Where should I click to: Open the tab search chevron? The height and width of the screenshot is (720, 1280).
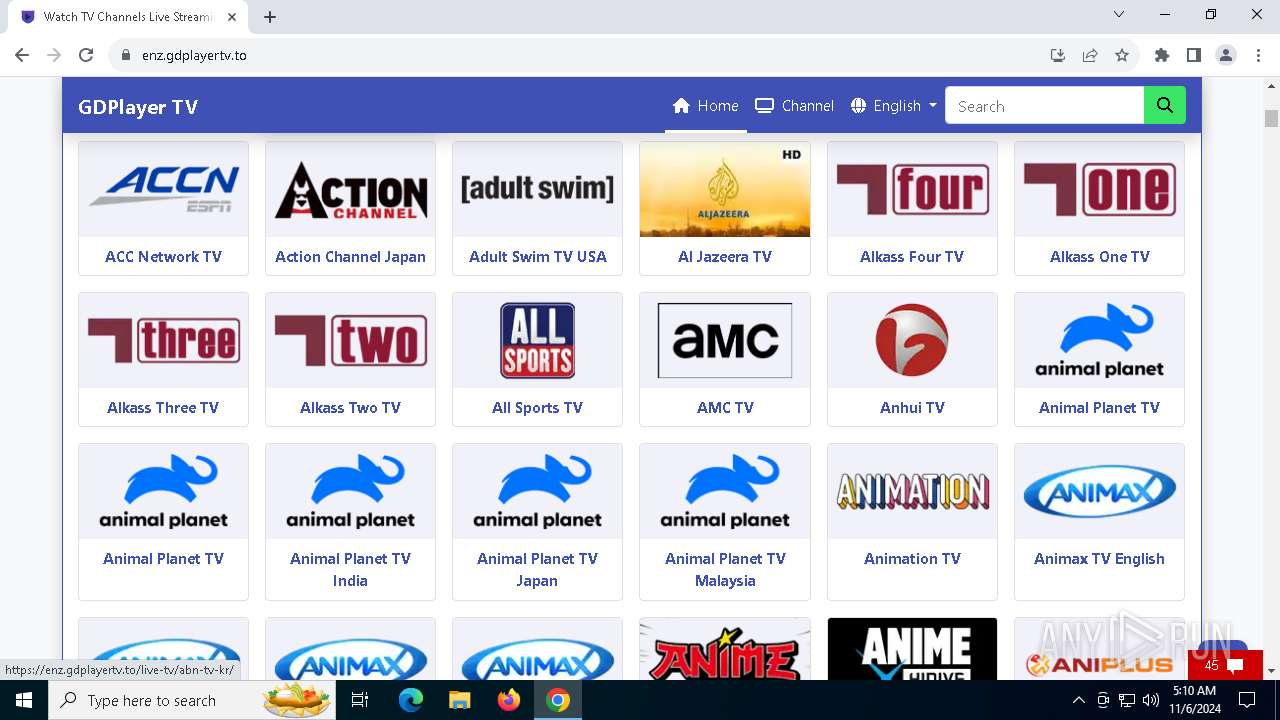coord(1119,15)
